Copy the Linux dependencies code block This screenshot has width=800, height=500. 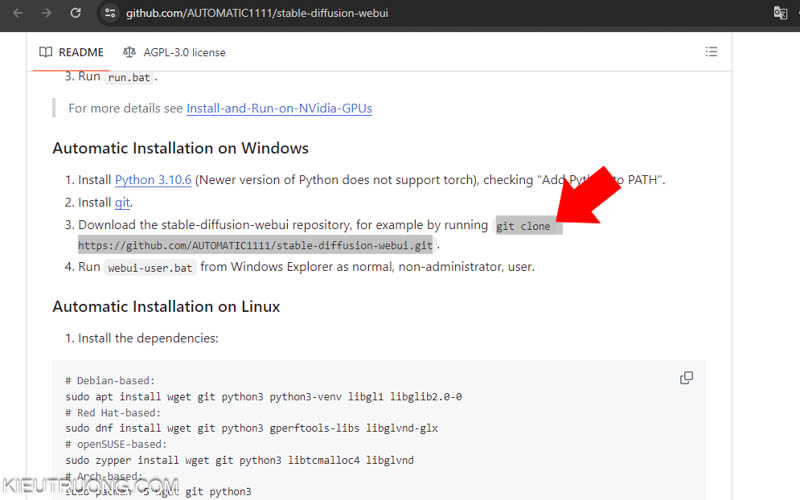point(686,378)
